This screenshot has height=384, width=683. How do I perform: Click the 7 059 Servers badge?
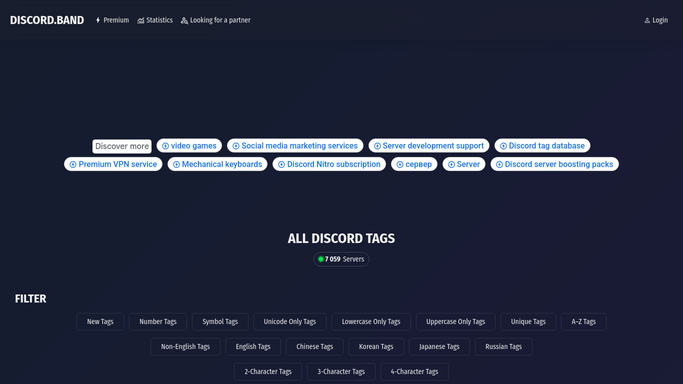[x=342, y=259]
